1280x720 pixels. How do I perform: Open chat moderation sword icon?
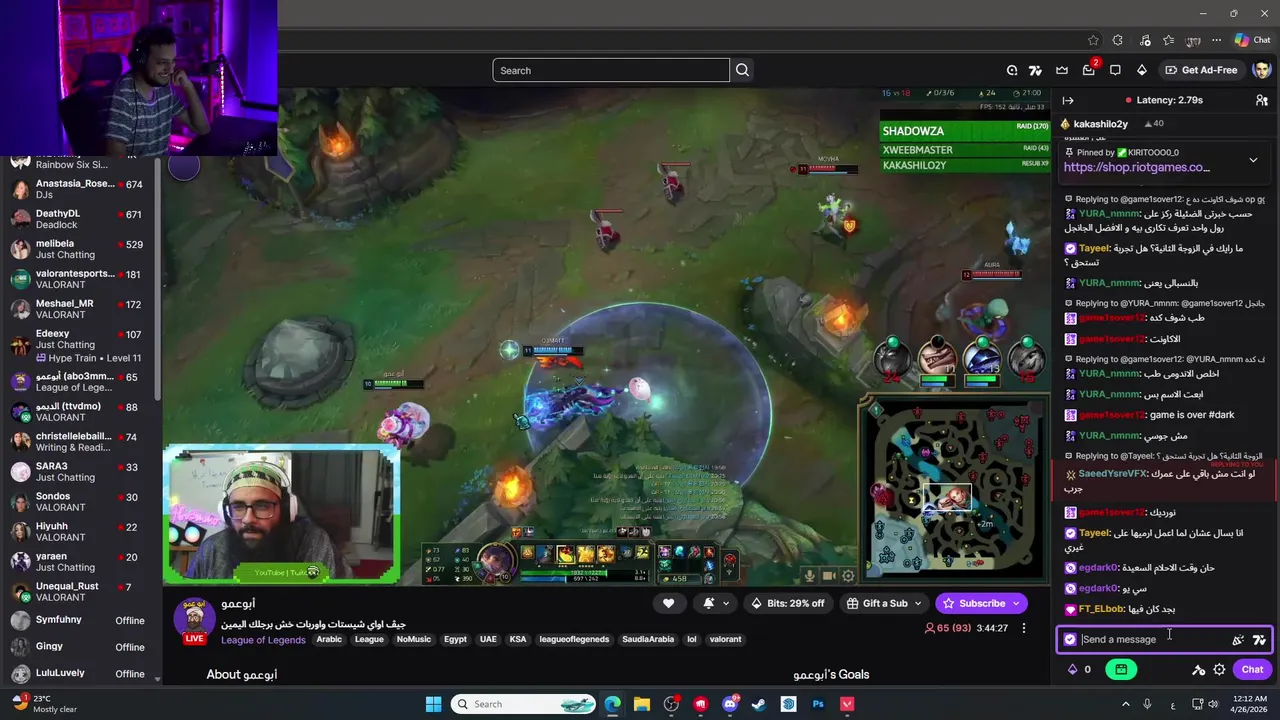tap(1198, 670)
